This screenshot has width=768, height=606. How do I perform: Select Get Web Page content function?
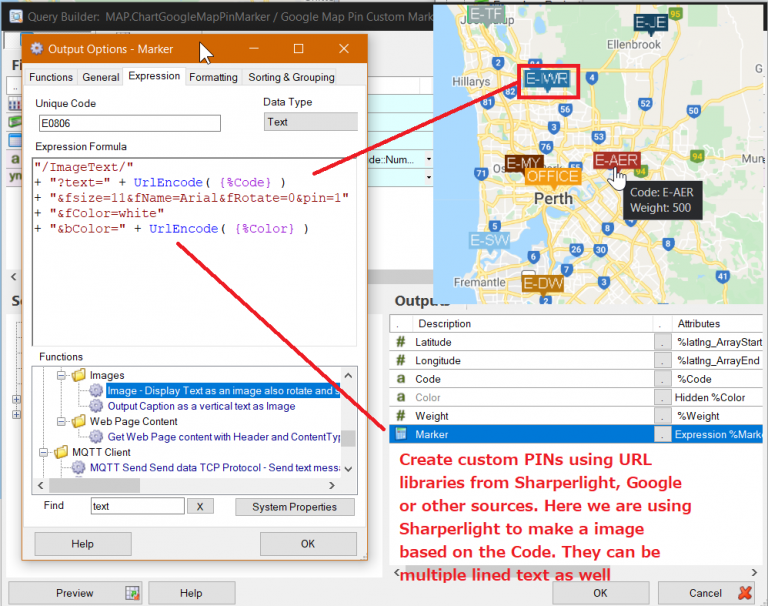(223, 436)
